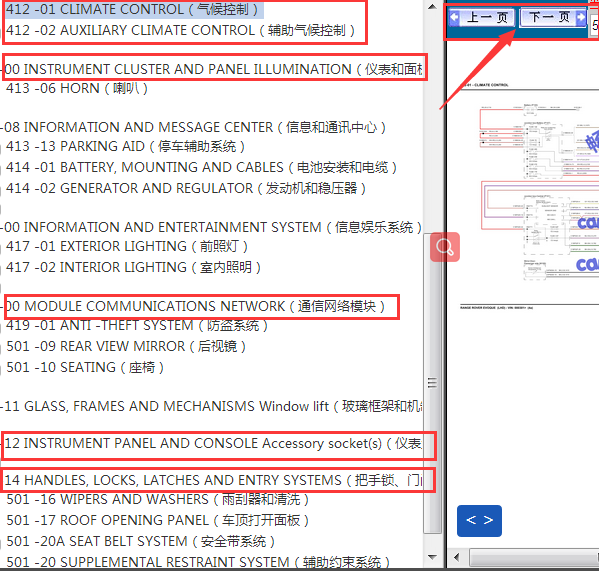Open 419 -01 ANTI -THEFT SYSTEM entry
Viewport: 599px width, 571px height.
(x=137, y=325)
